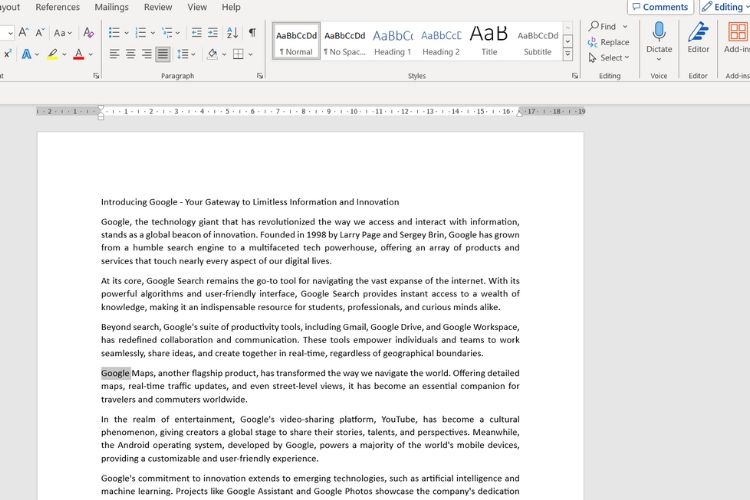
Task: Click the Shading paint bucket icon
Action: click(212, 54)
